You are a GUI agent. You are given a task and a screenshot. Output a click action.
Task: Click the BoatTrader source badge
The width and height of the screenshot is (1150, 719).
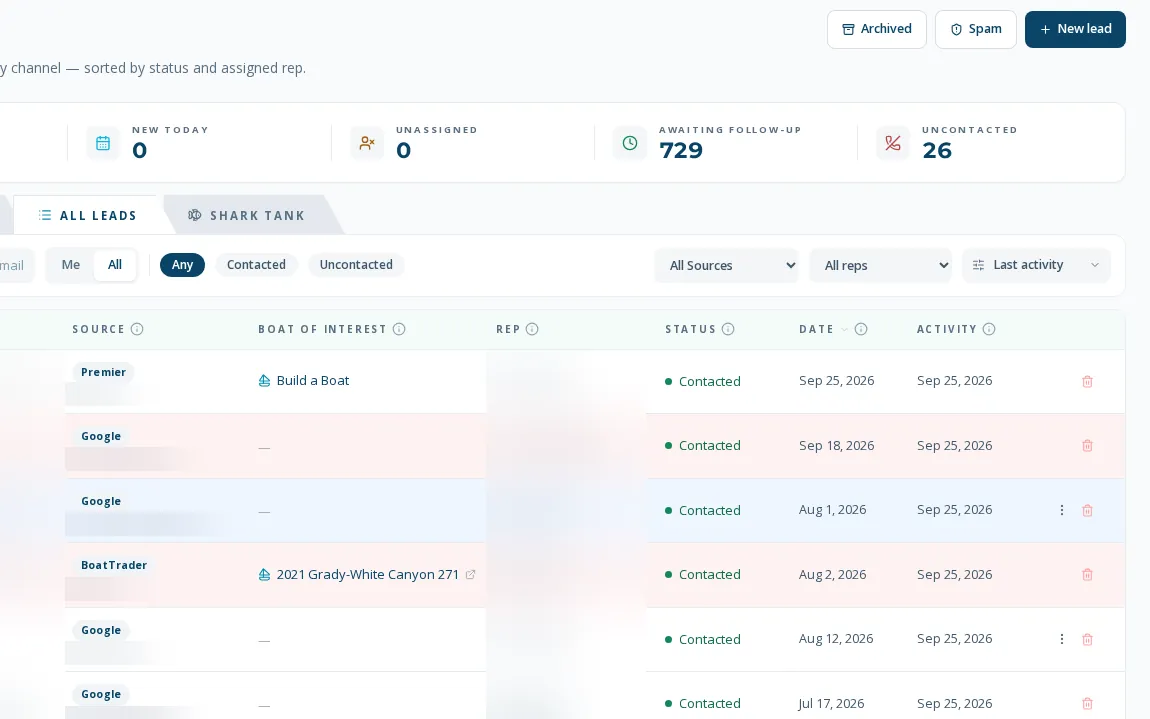point(114,565)
